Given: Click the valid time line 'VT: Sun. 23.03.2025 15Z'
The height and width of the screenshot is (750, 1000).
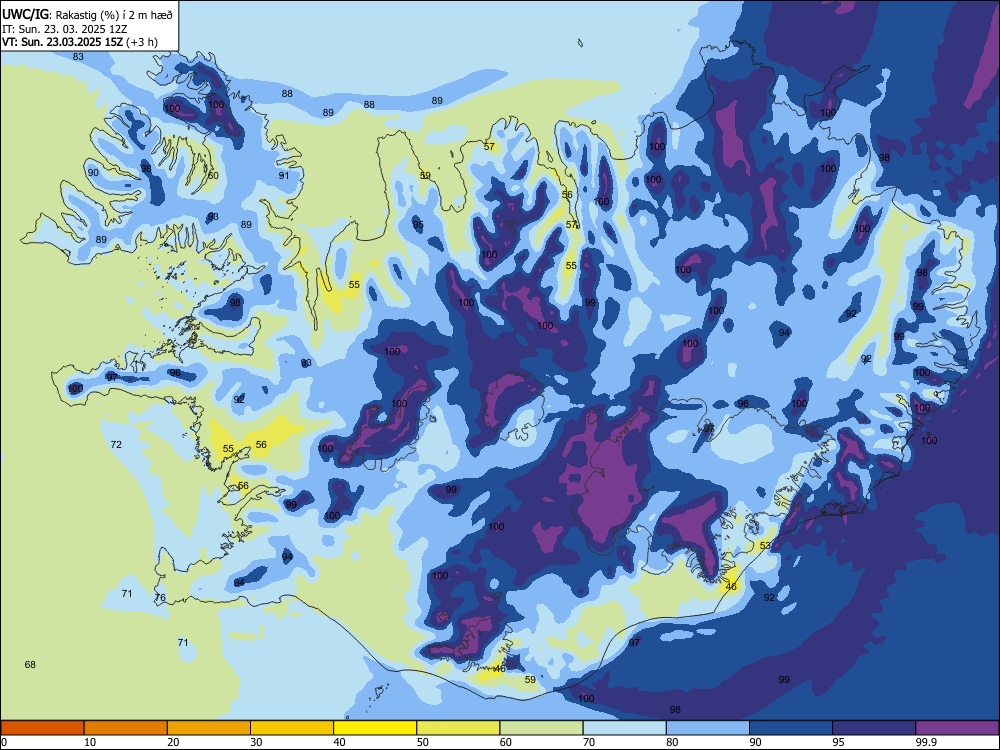Looking at the screenshot, I should [62, 42].
